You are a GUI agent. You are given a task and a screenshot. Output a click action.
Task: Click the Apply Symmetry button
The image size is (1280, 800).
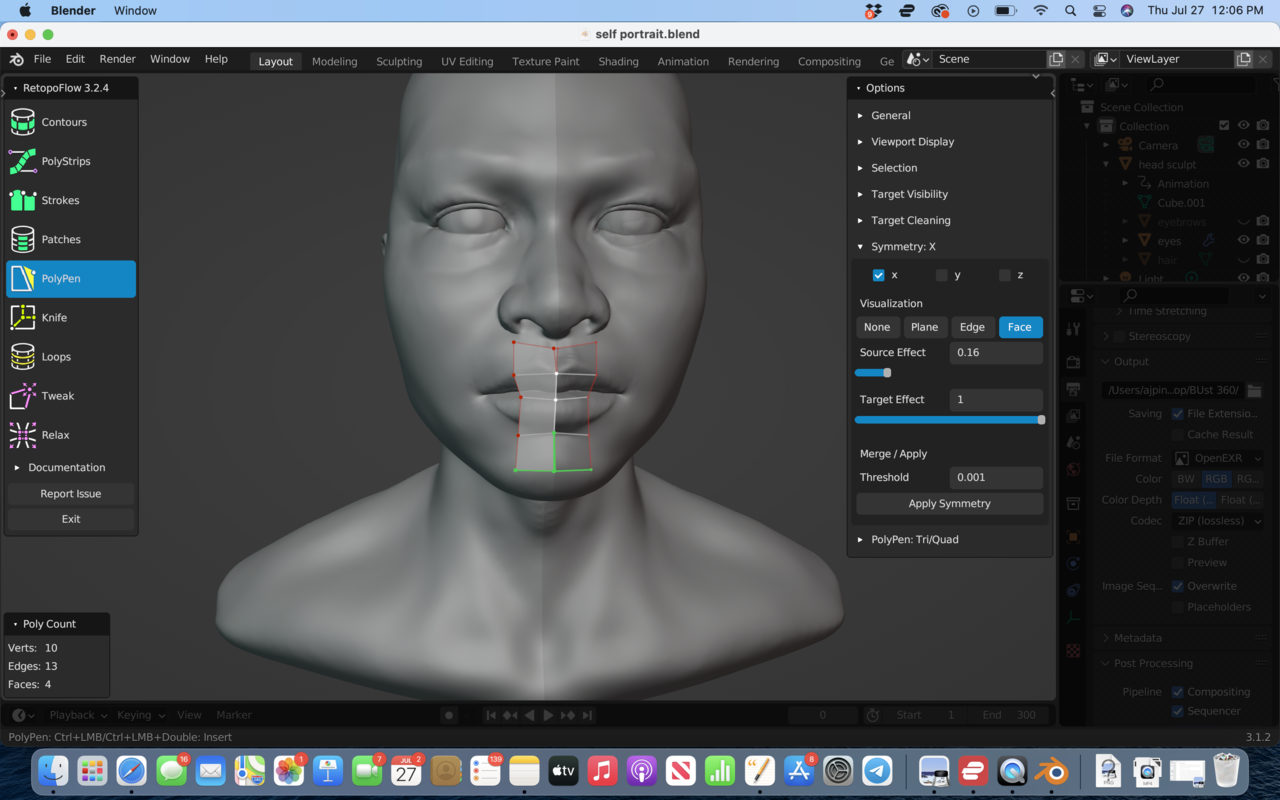949,503
